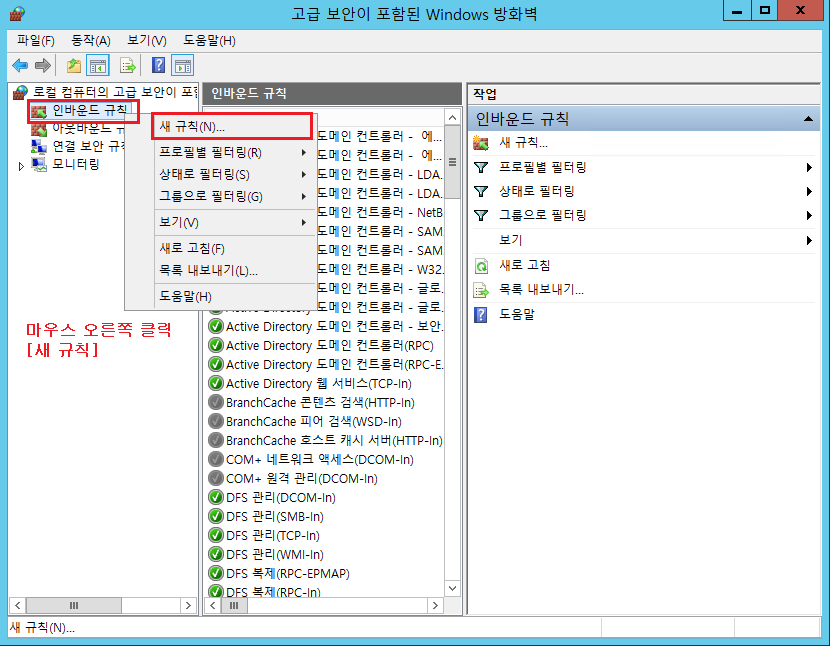Choose 새로 고침(F) from context menu

coord(233,248)
